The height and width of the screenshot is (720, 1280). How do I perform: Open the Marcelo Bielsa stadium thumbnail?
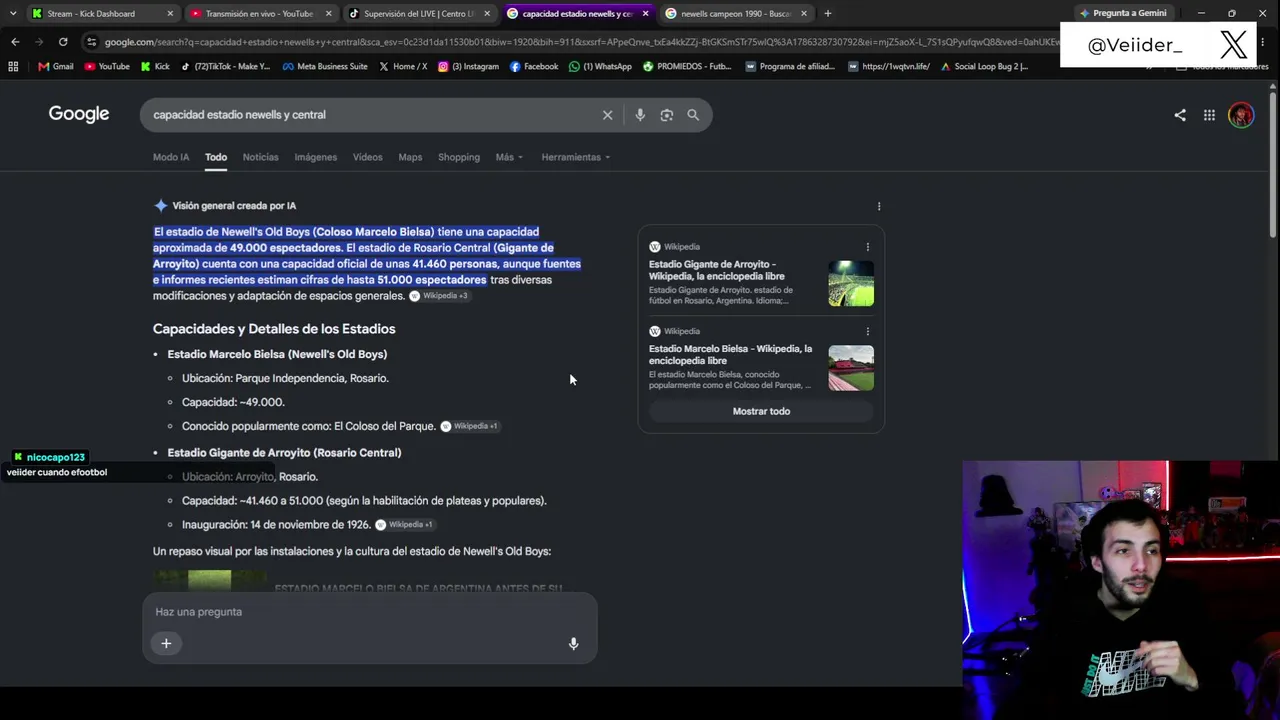(x=851, y=368)
